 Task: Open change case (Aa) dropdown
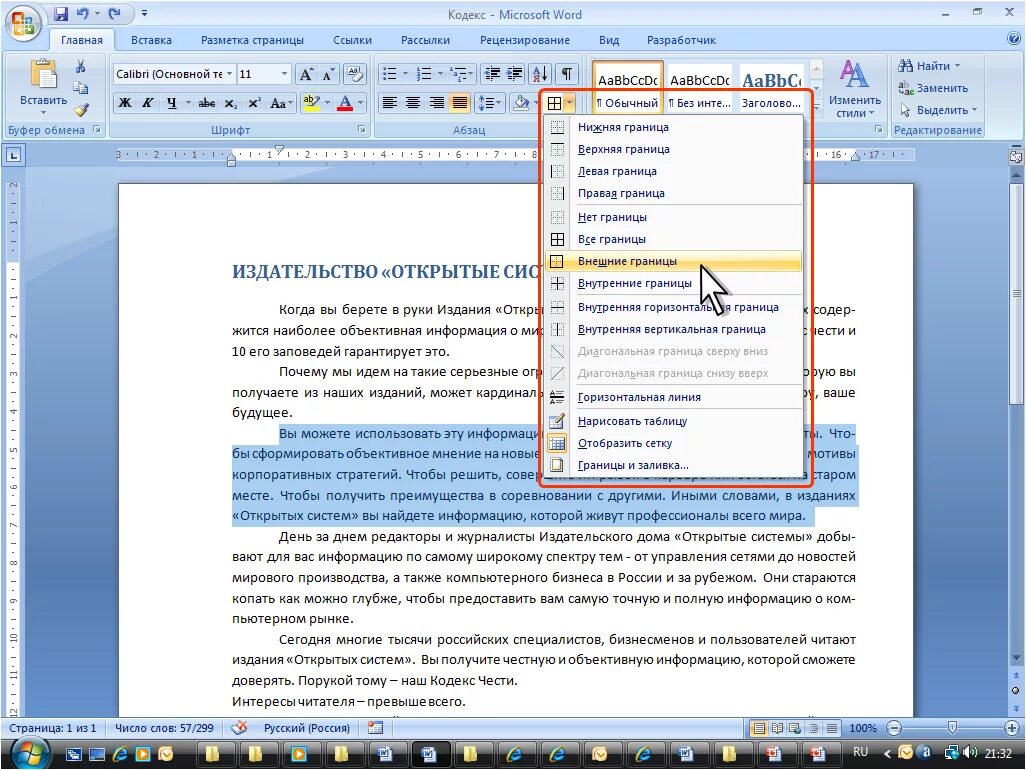coord(281,103)
